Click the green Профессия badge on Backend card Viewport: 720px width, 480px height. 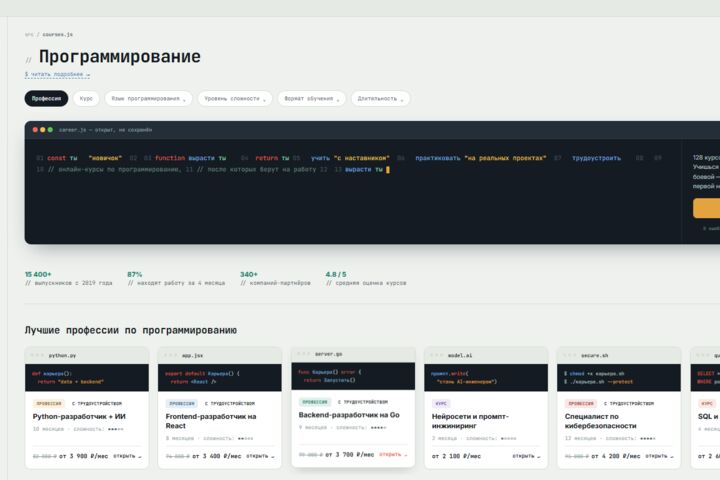click(x=315, y=402)
